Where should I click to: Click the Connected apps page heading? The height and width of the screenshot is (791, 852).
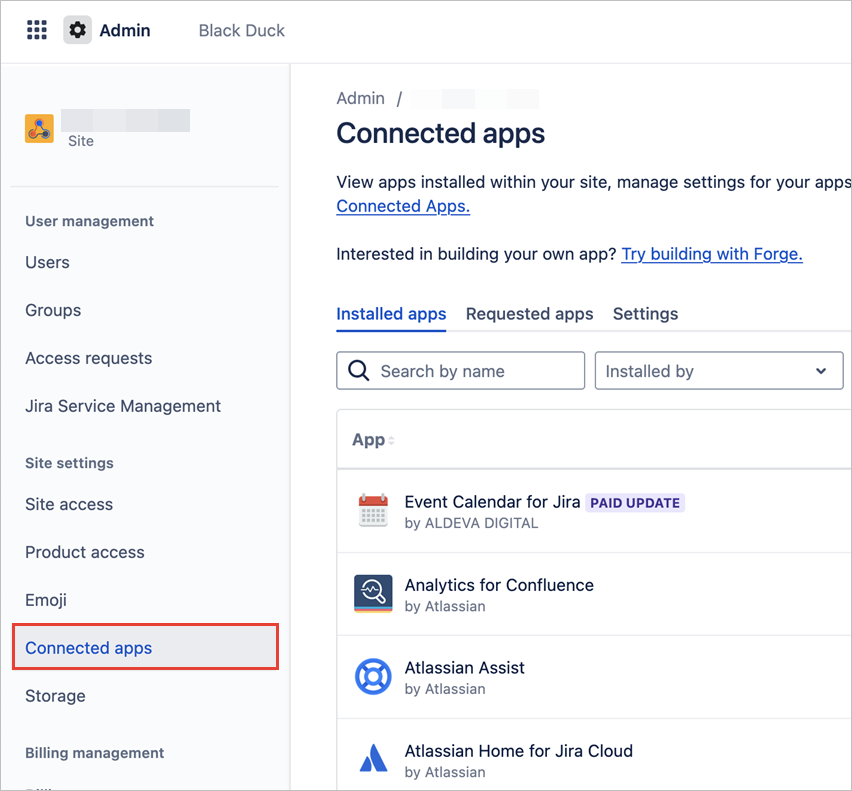[x=440, y=134]
